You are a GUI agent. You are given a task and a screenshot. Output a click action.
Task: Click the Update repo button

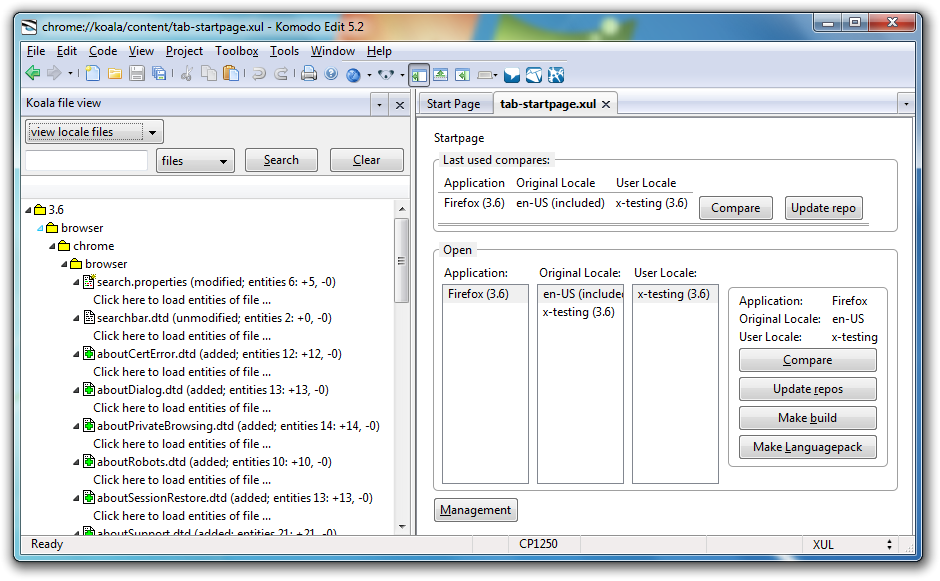click(x=823, y=208)
